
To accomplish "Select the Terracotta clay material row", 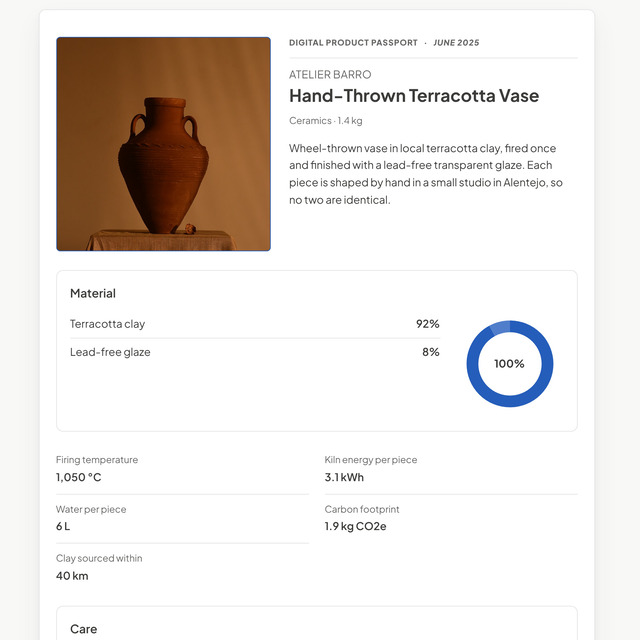I will (255, 324).
